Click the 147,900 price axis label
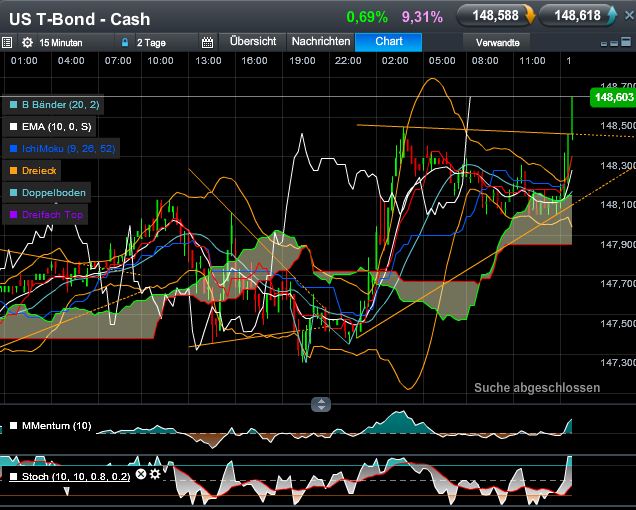 pyautogui.click(x=618, y=244)
